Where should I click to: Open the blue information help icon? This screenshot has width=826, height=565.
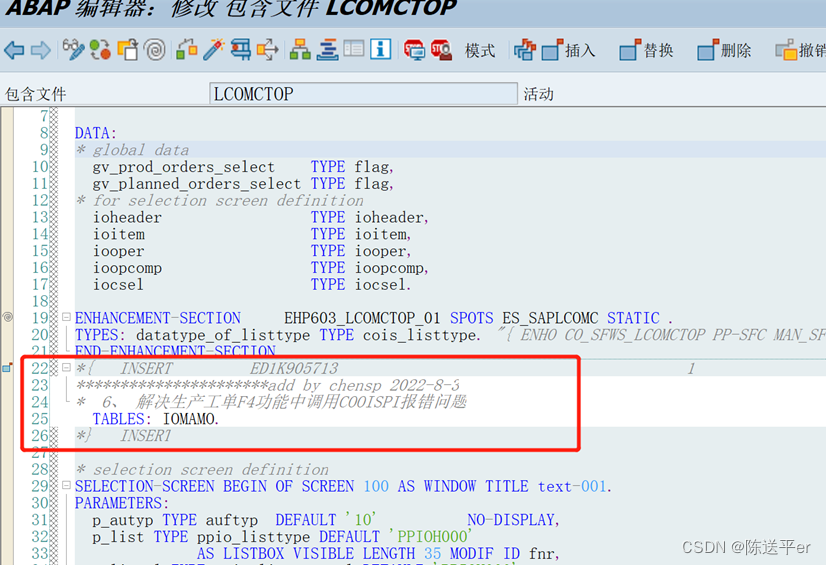[380, 49]
